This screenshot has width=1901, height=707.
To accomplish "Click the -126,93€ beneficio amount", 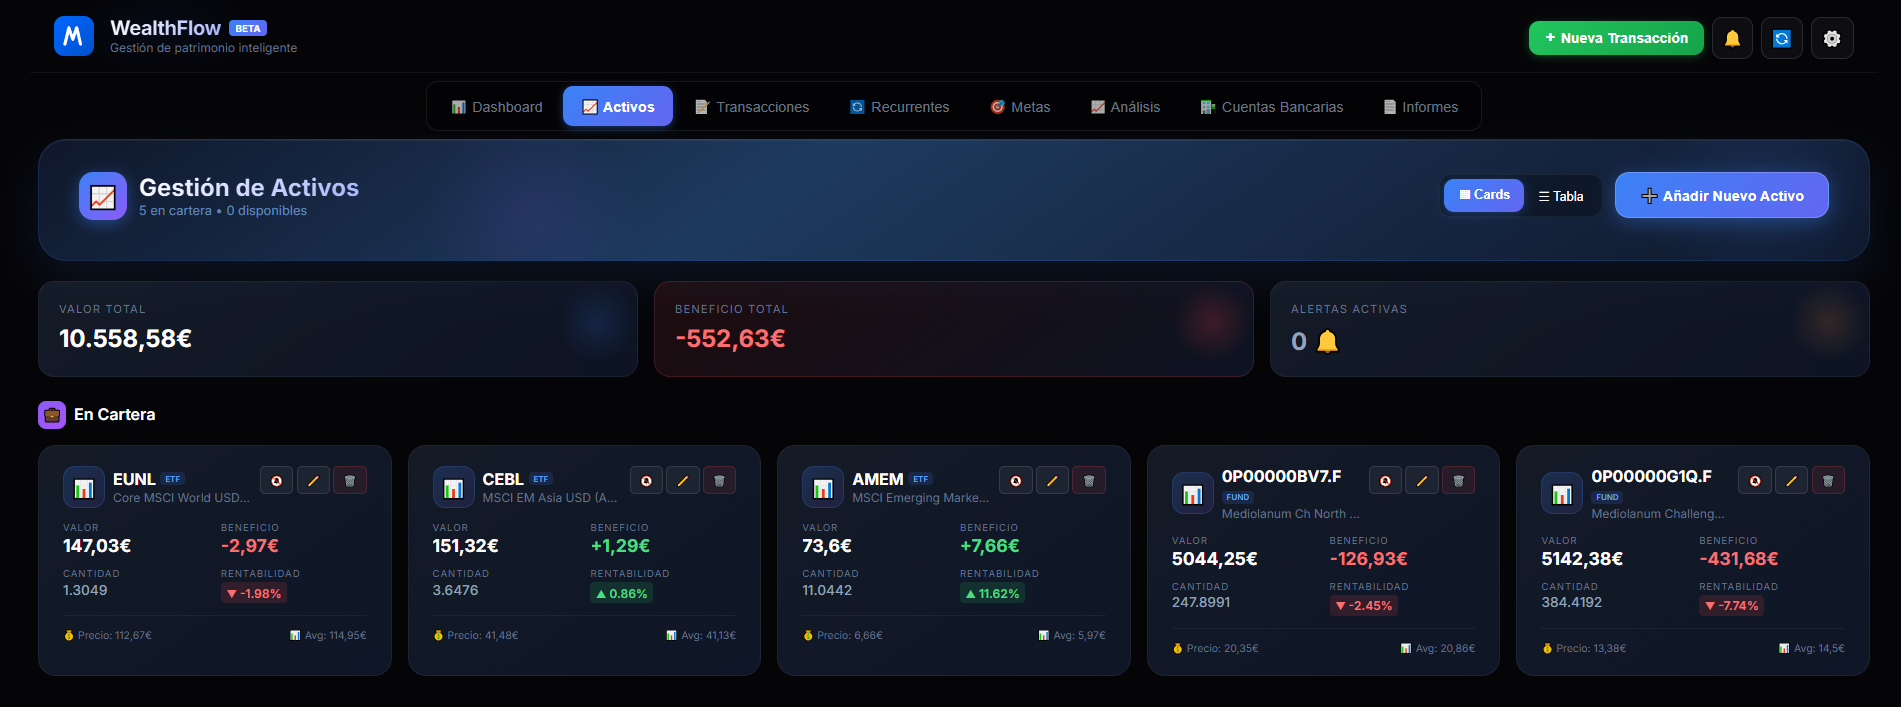I will pos(1369,559).
